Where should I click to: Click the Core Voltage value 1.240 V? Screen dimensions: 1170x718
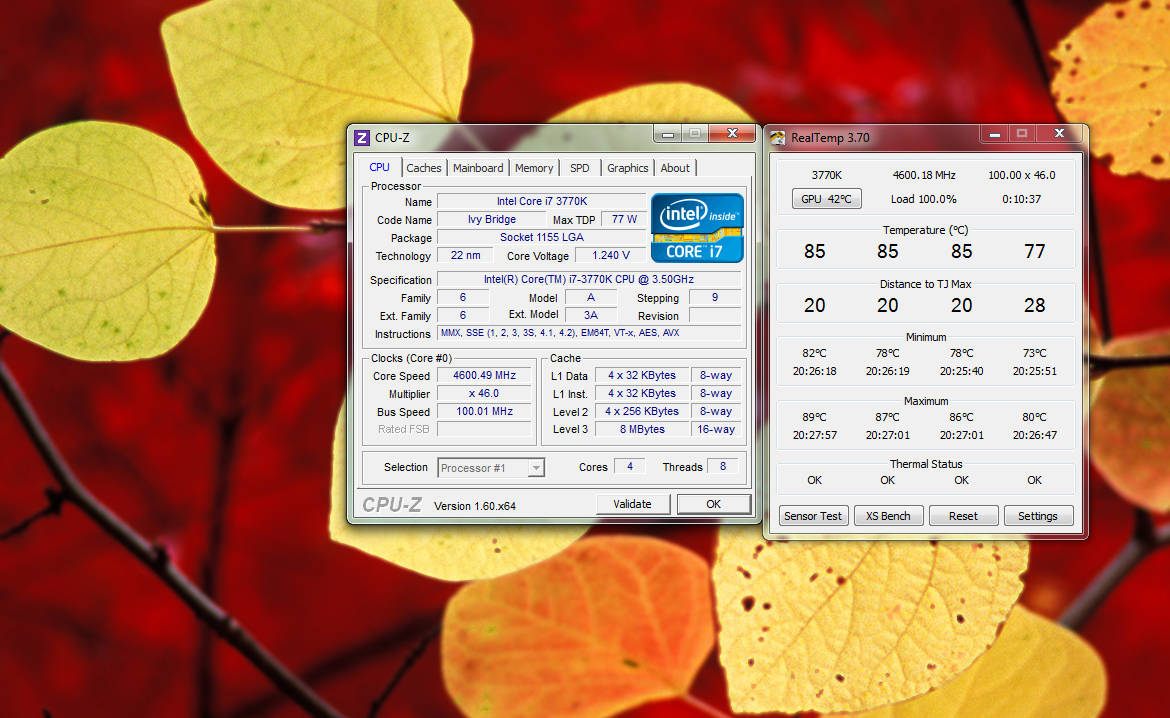click(611, 255)
